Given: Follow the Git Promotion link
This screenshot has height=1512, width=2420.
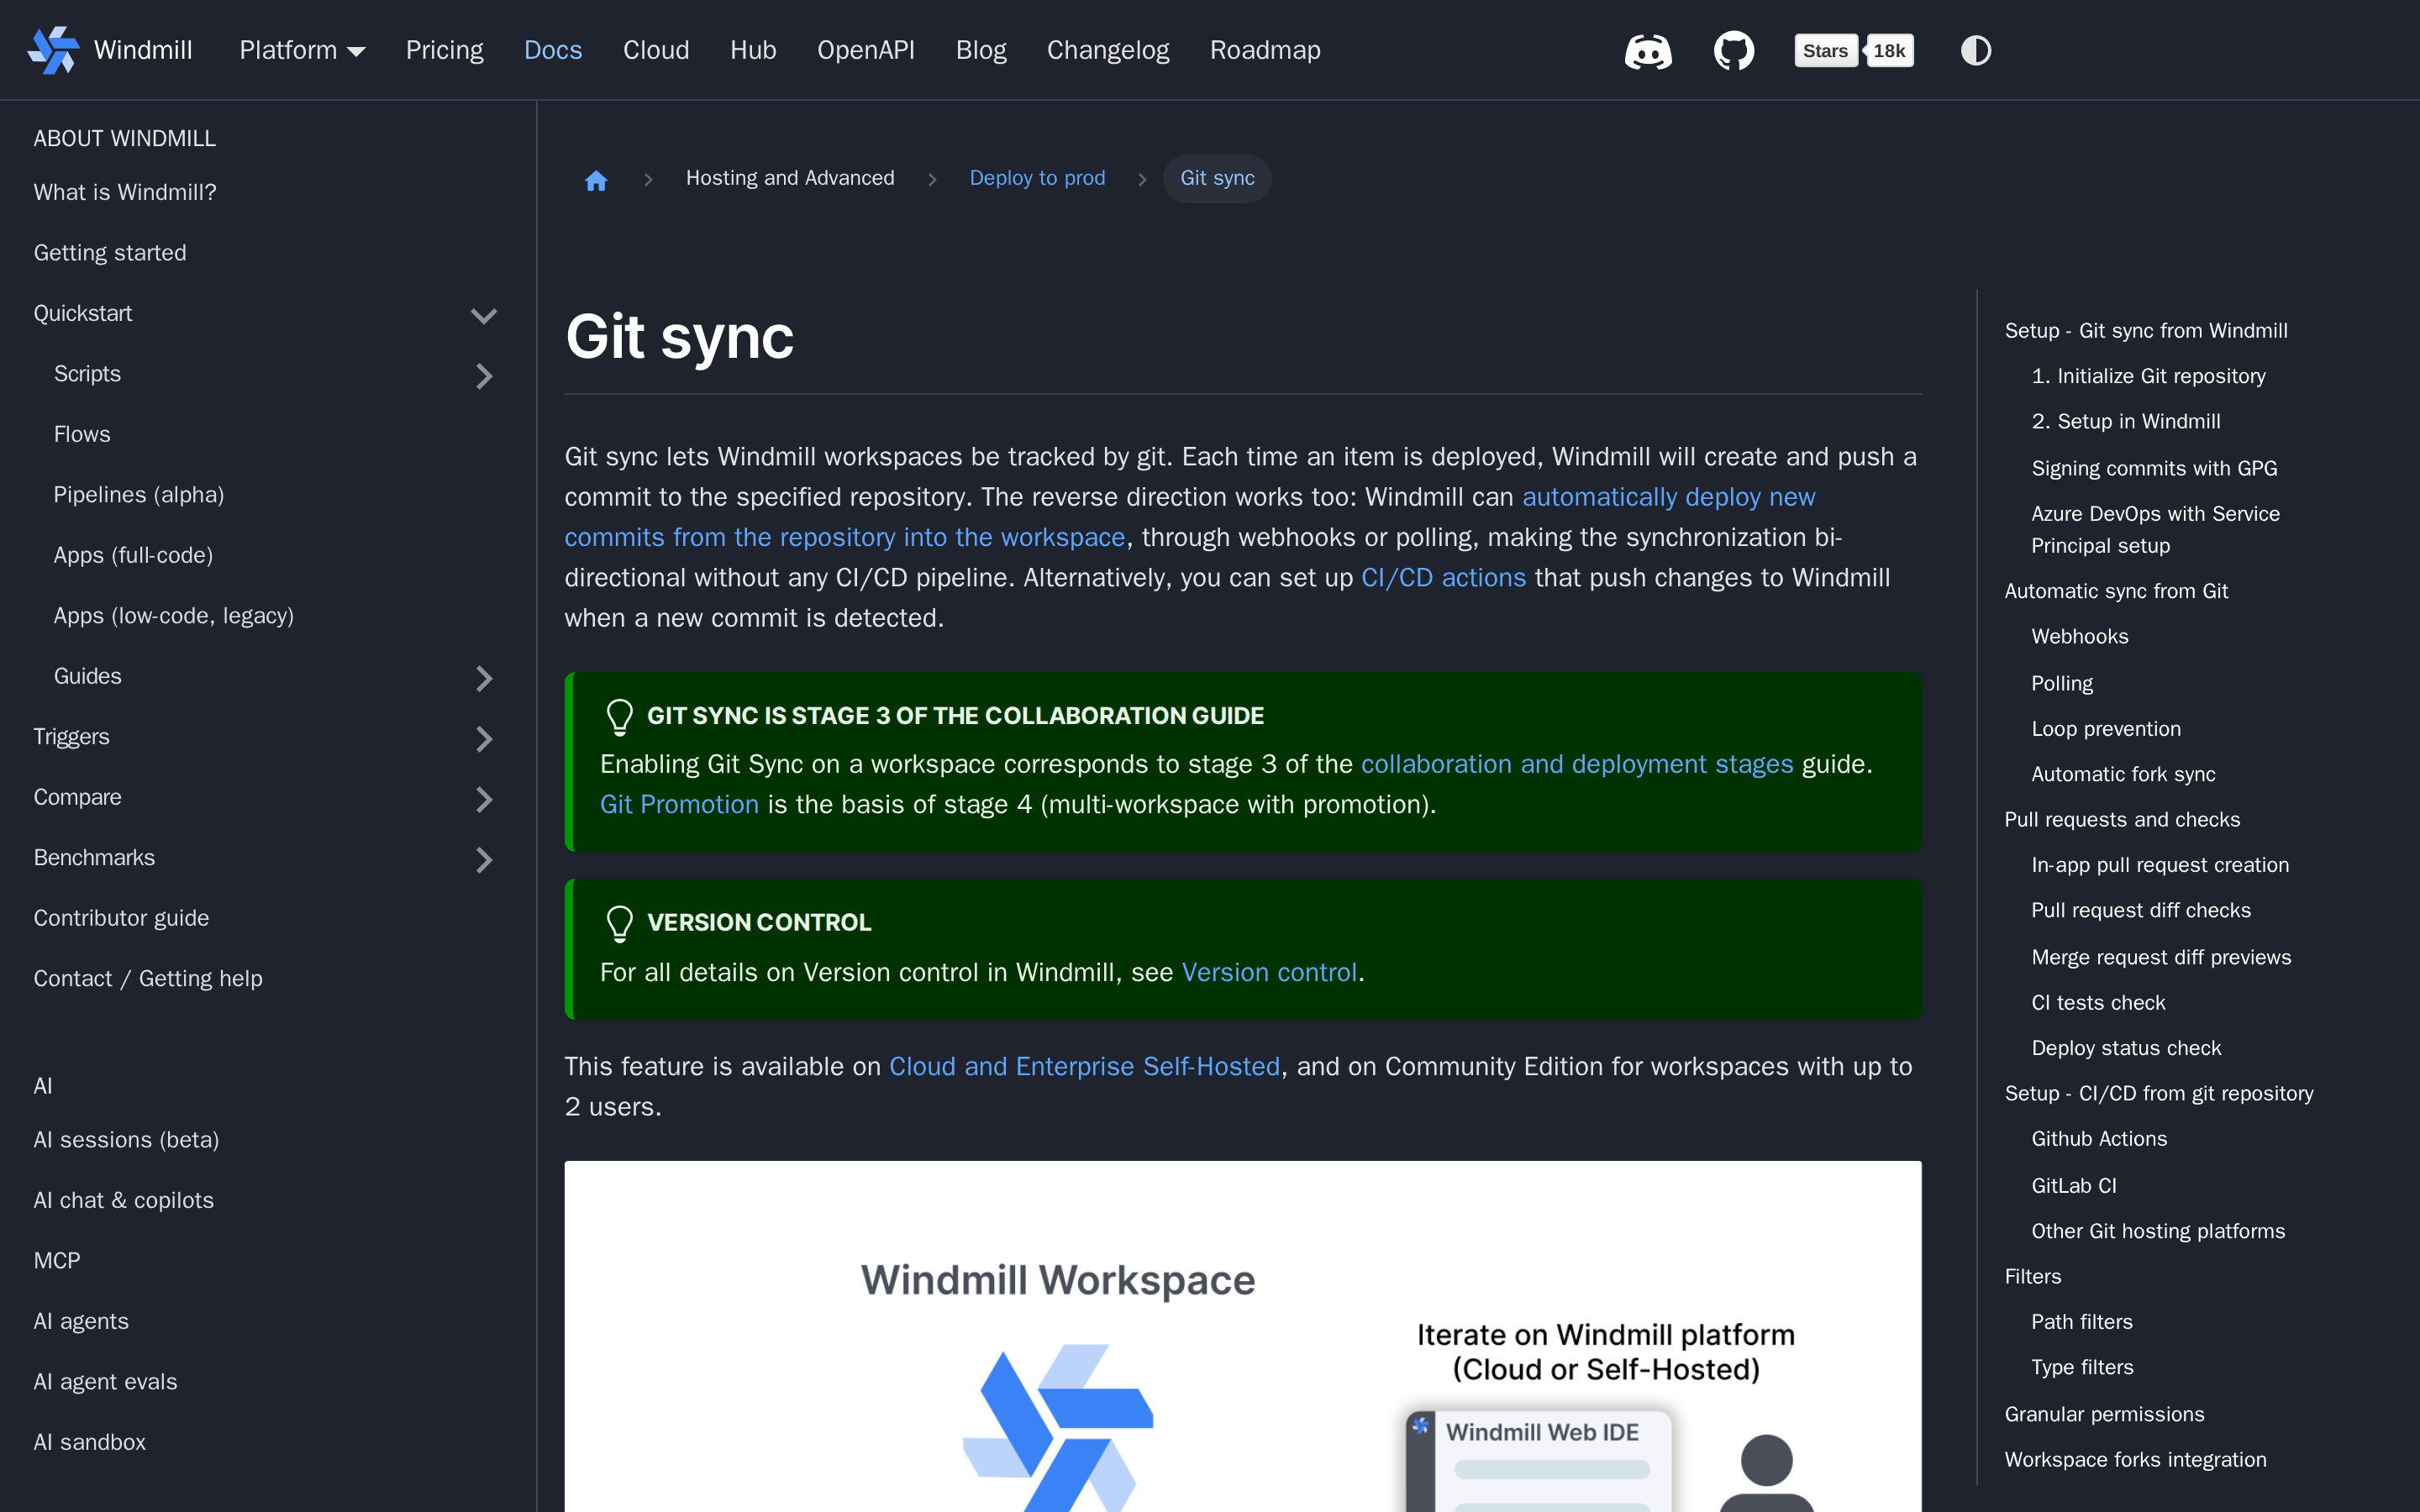Looking at the screenshot, I should point(679,804).
